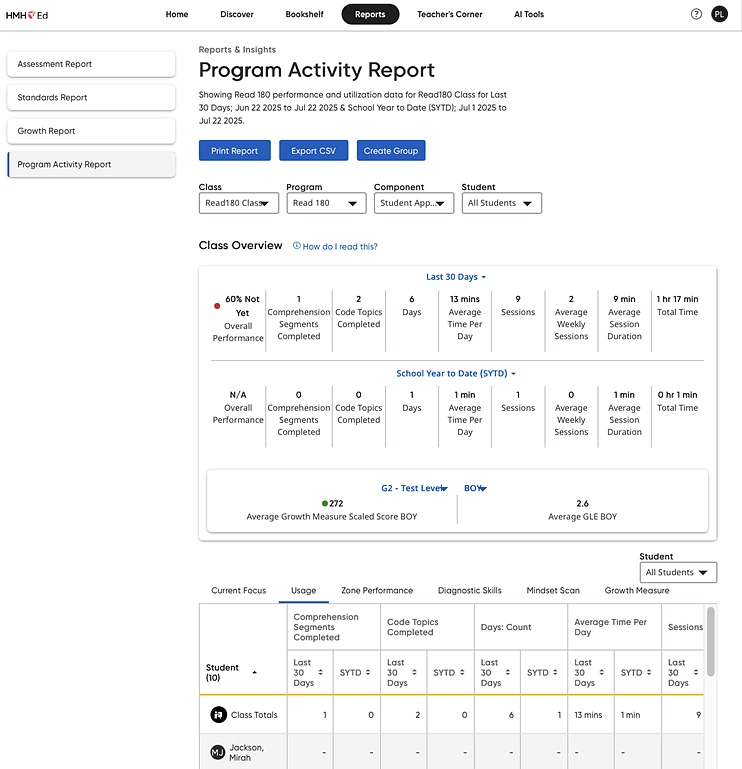Open the Component dropdown Student App
Image resolution: width=742 pixels, height=769 pixels.
414,203
